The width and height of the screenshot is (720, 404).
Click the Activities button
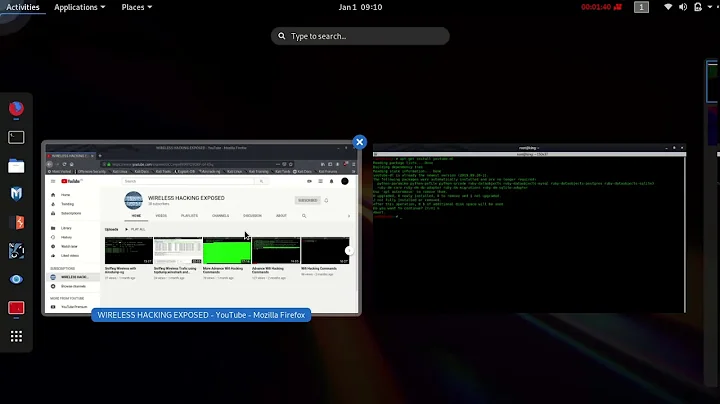22,7
